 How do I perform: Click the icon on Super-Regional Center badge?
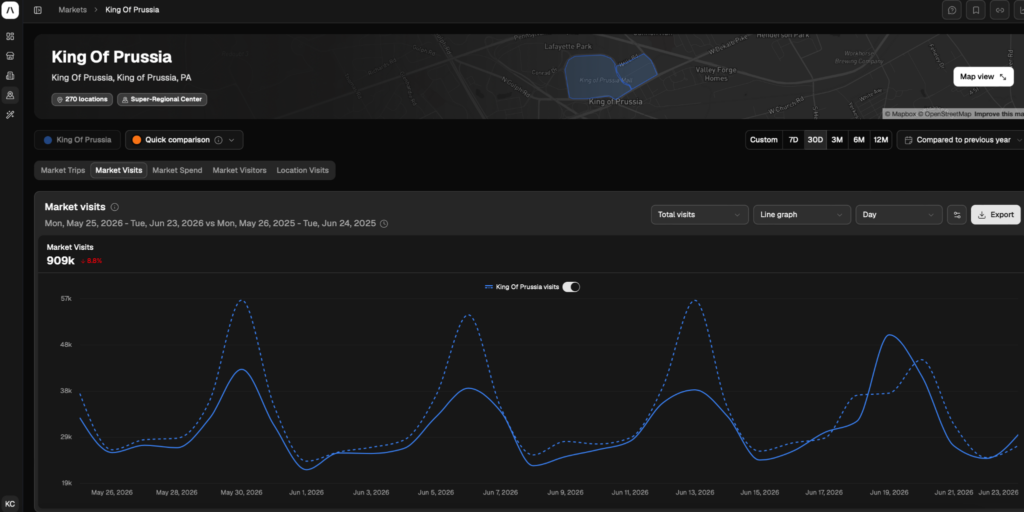[125, 99]
